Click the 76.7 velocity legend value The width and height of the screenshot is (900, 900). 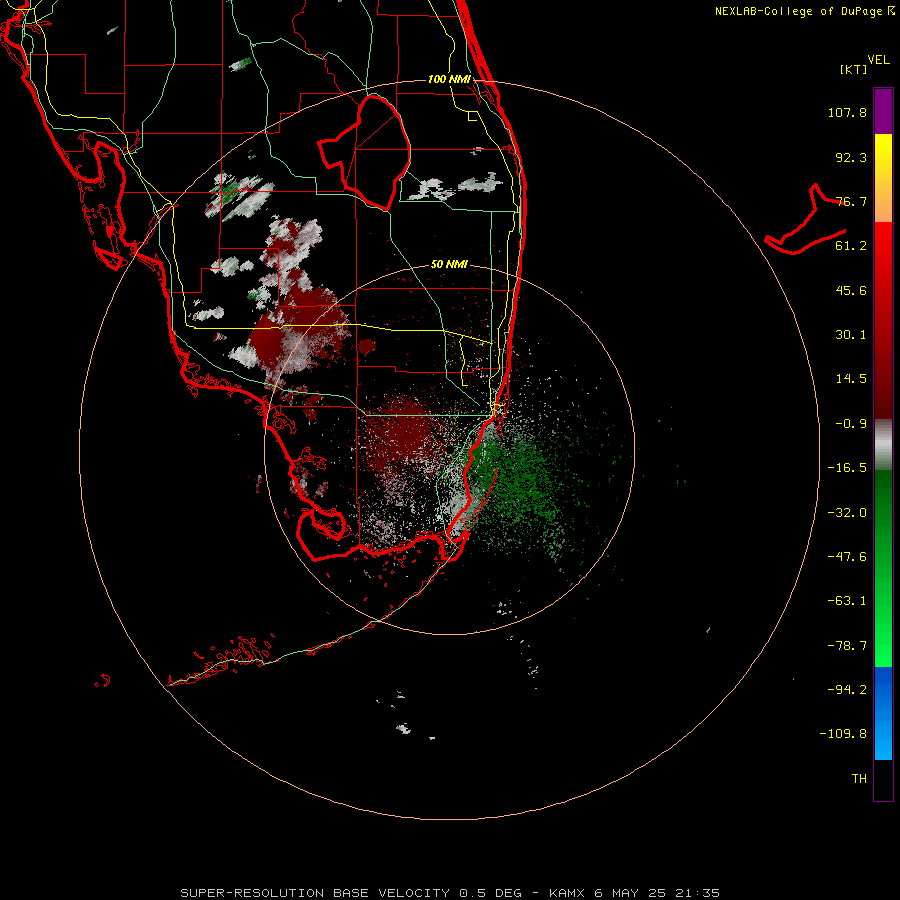[851, 201]
